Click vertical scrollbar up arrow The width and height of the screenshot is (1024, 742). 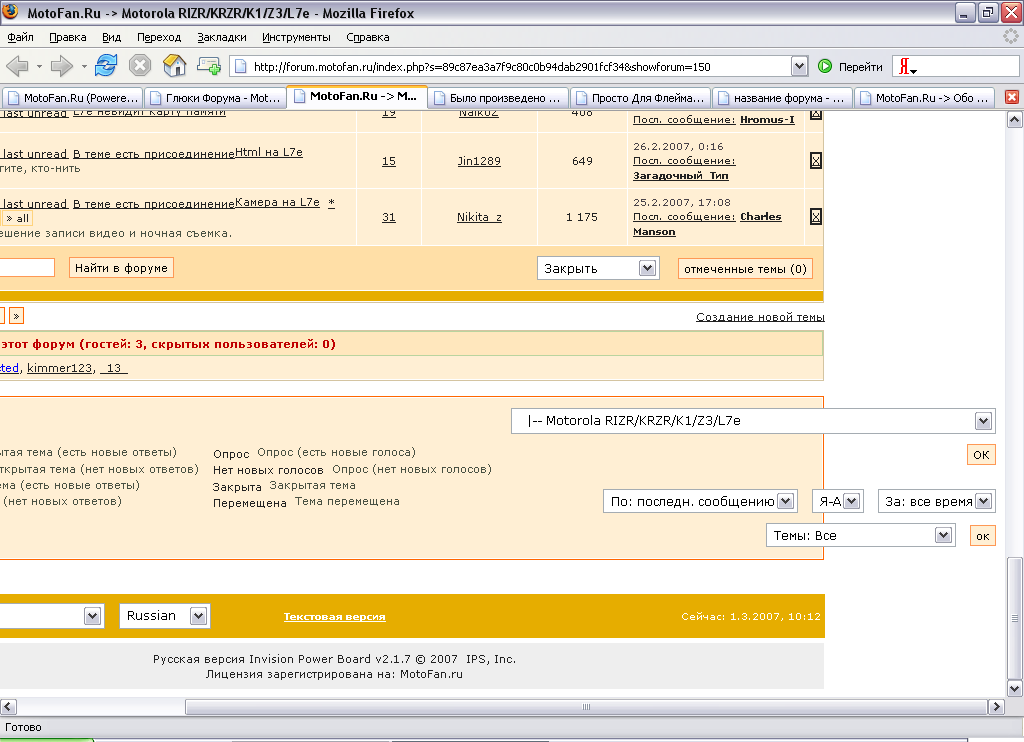(x=1014, y=119)
